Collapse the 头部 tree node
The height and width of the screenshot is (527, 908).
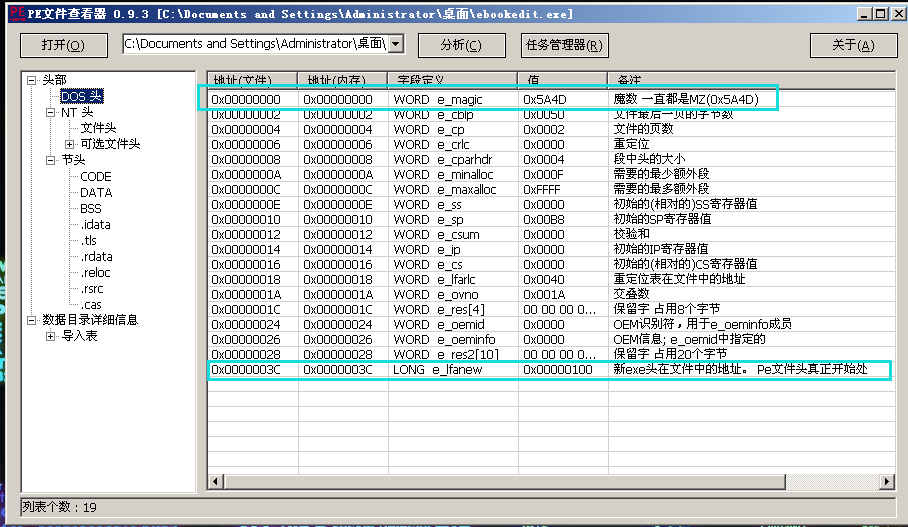coord(32,80)
